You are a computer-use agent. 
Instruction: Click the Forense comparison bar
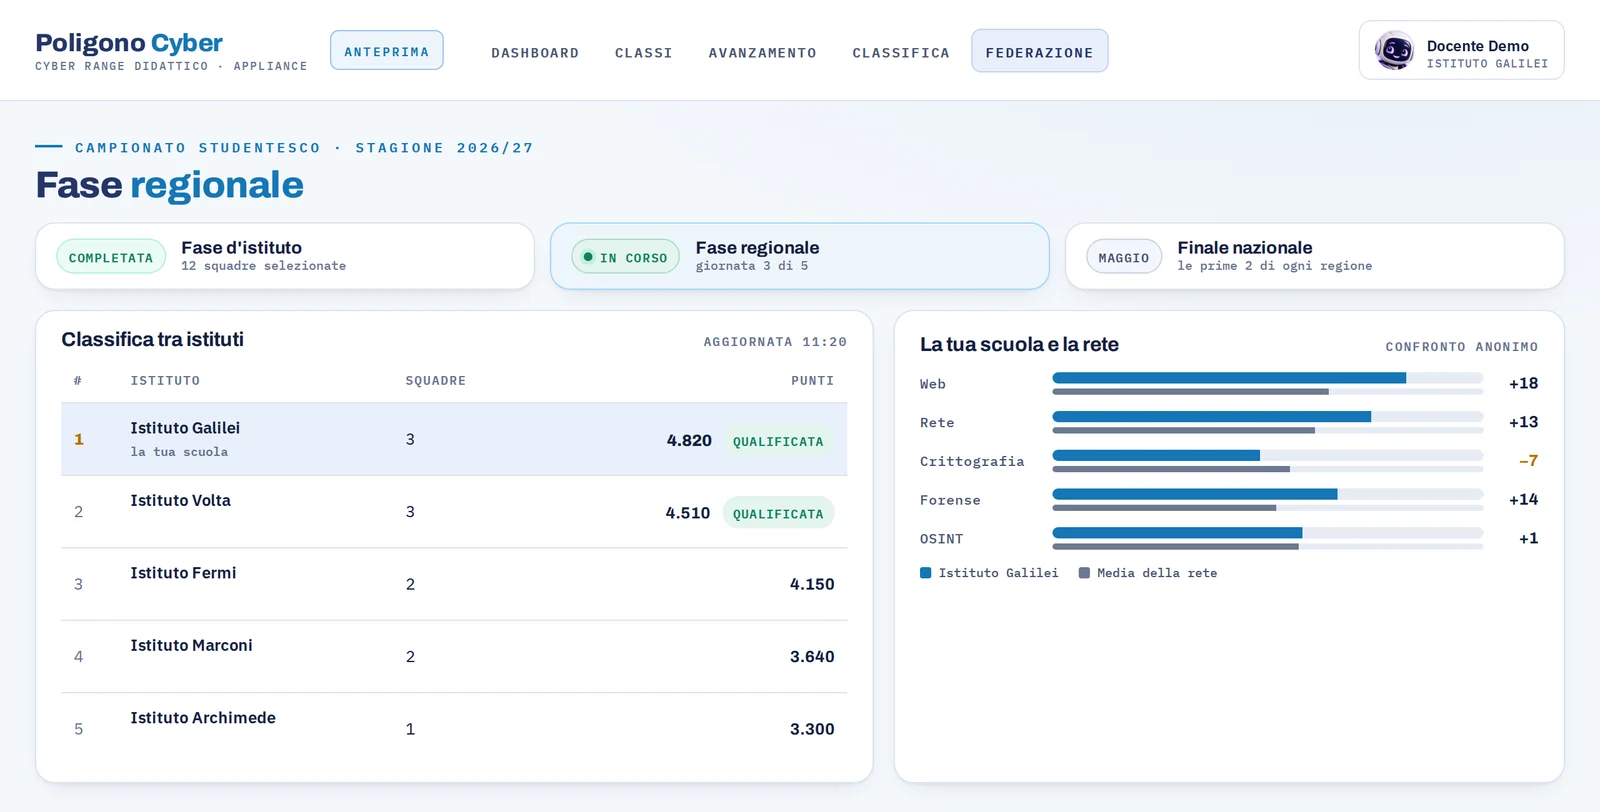pyautogui.click(x=1268, y=500)
